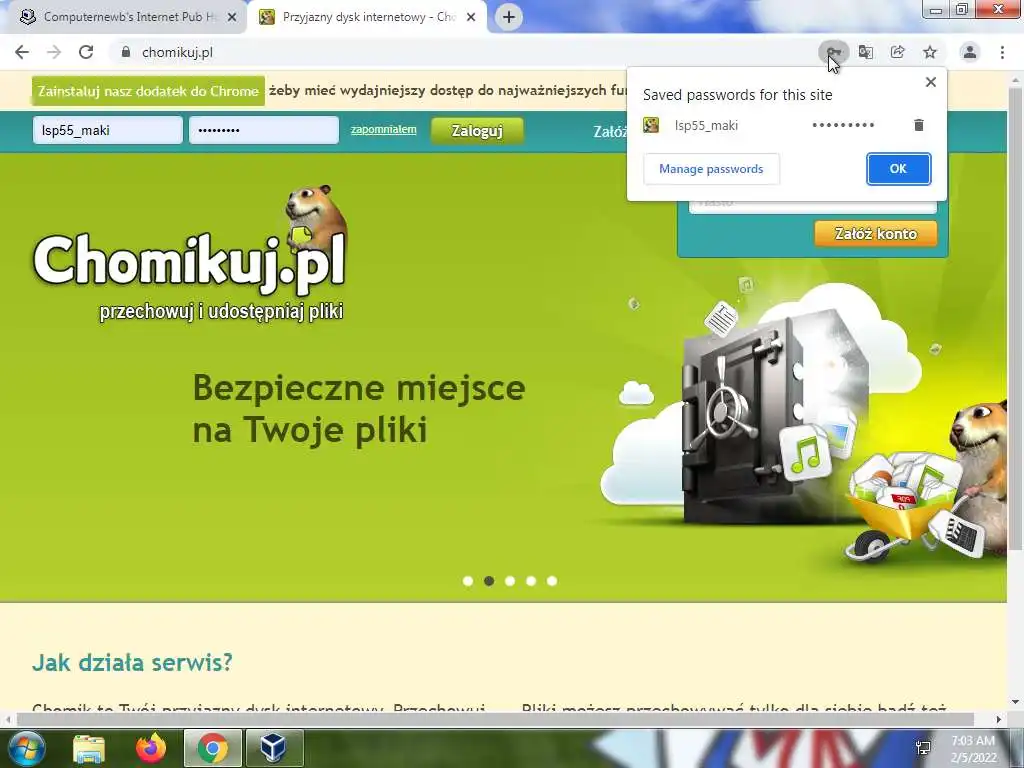Click the address bar showing chomikuj.pl
The image size is (1024, 768).
[x=457, y=52]
